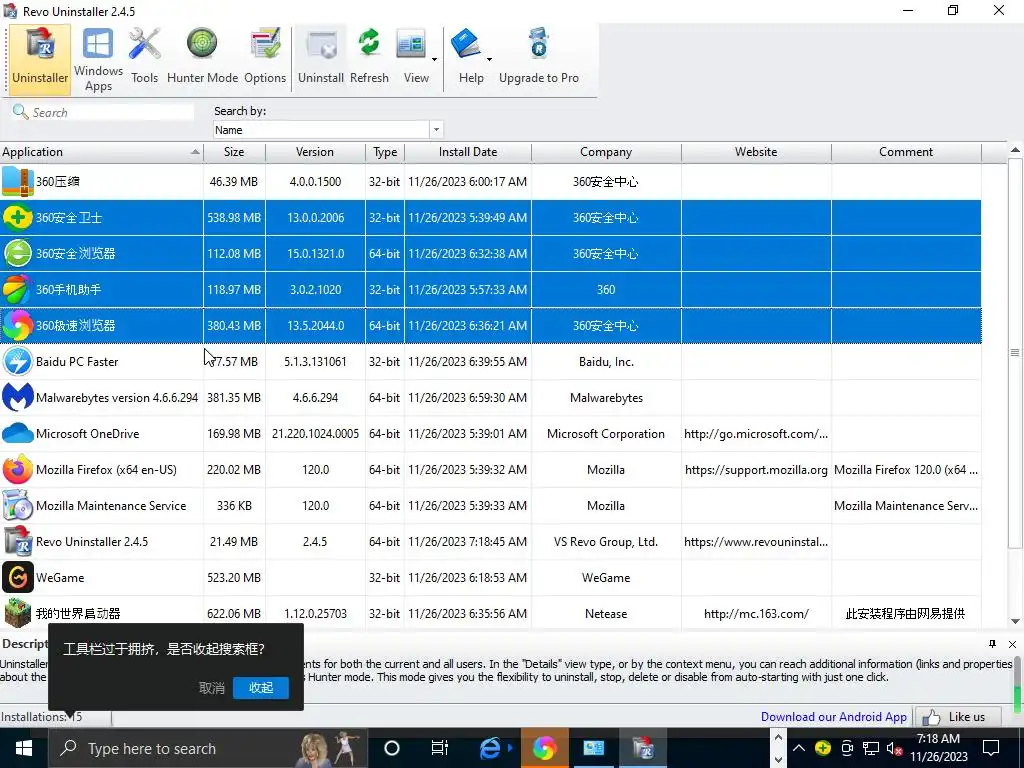Click the Like us button
Image resolution: width=1024 pixels, height=768 pixels.
[x=959, y=716]
